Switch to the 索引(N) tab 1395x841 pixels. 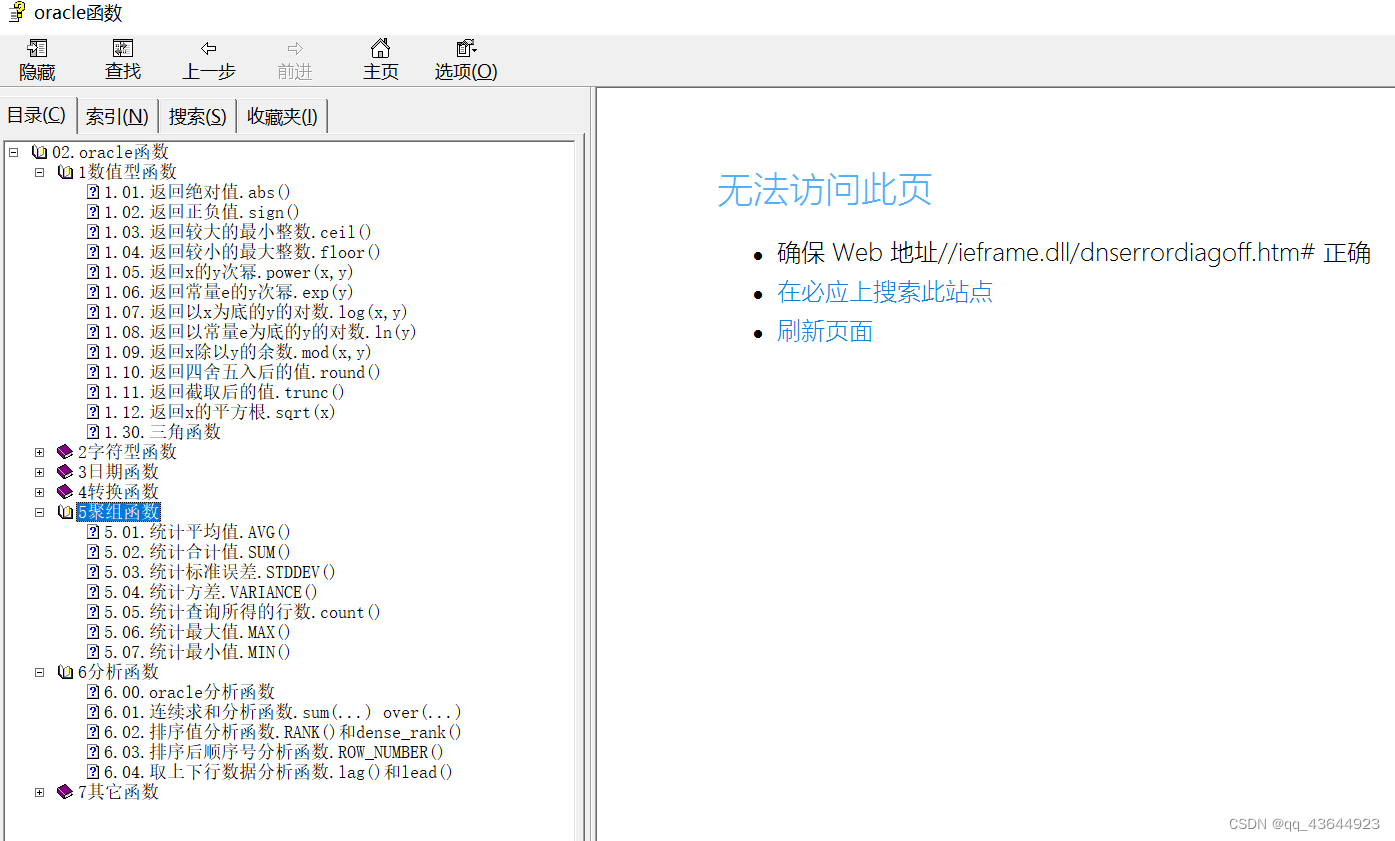117,116
